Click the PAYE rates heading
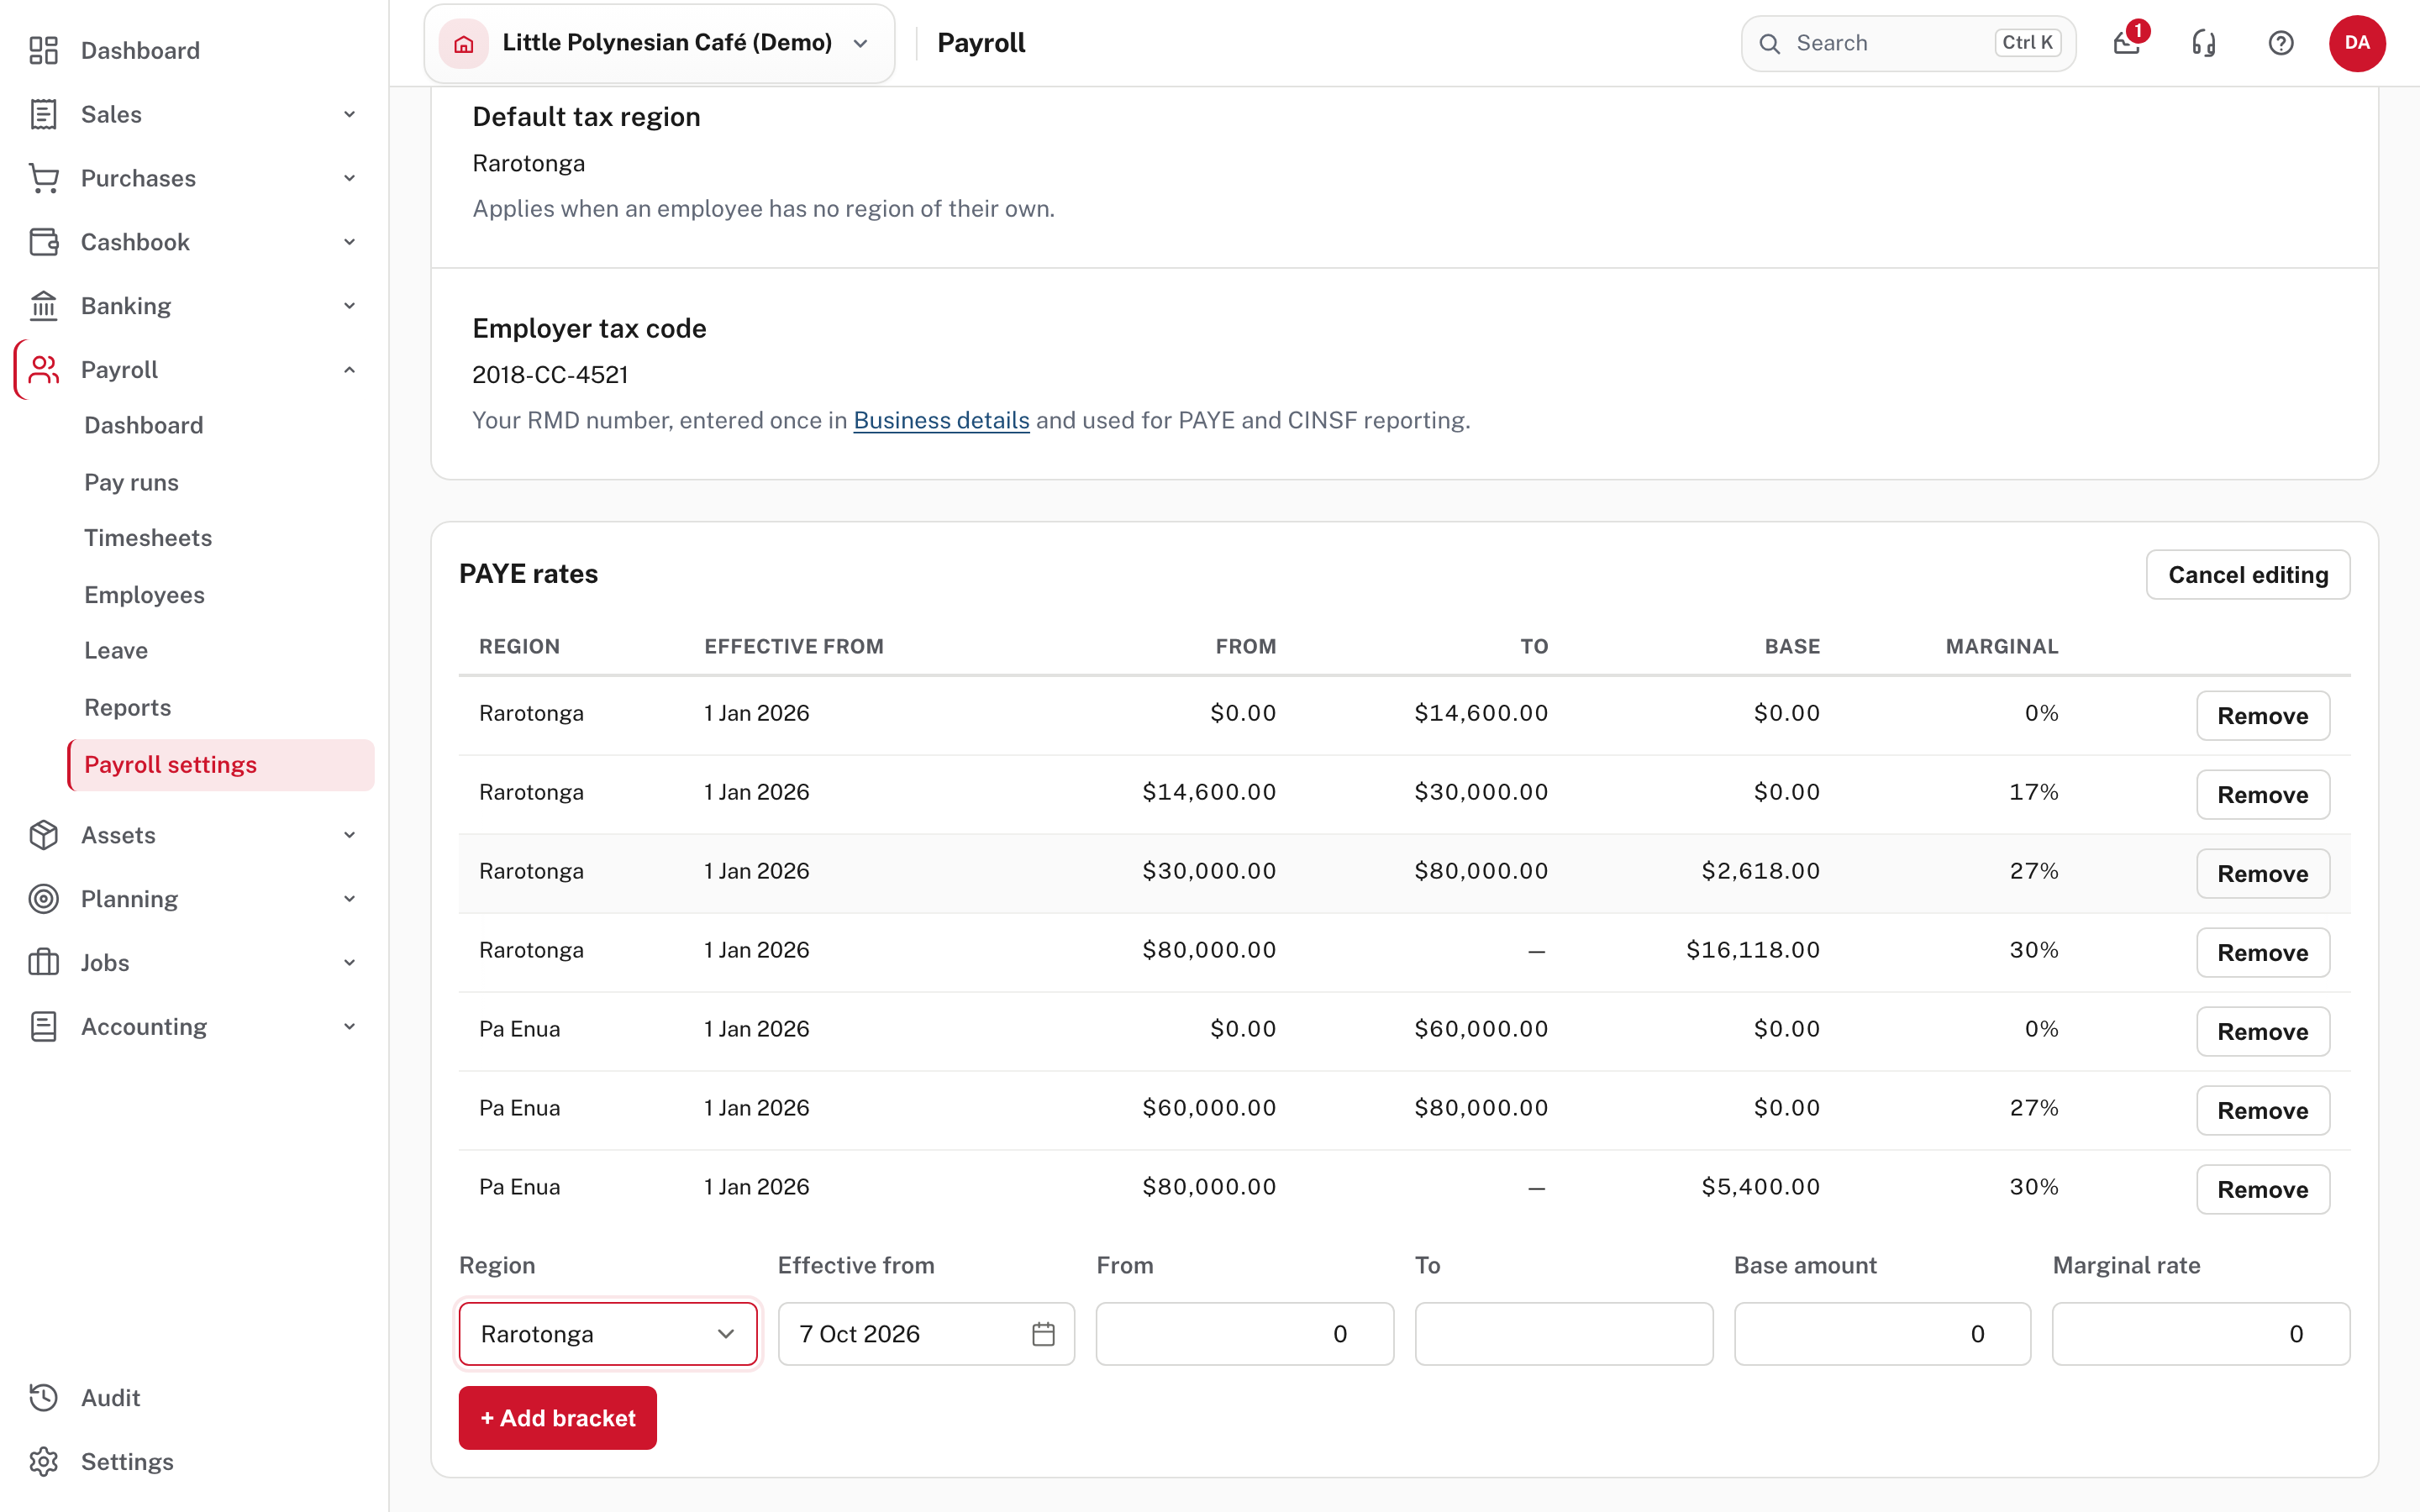 tap(528, 574)
